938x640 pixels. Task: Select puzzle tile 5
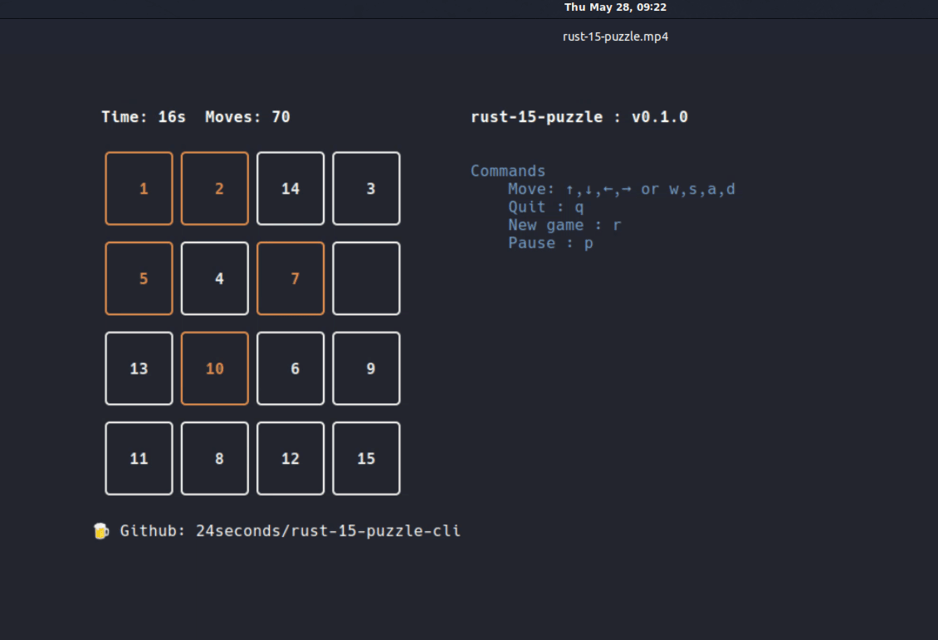138,278
